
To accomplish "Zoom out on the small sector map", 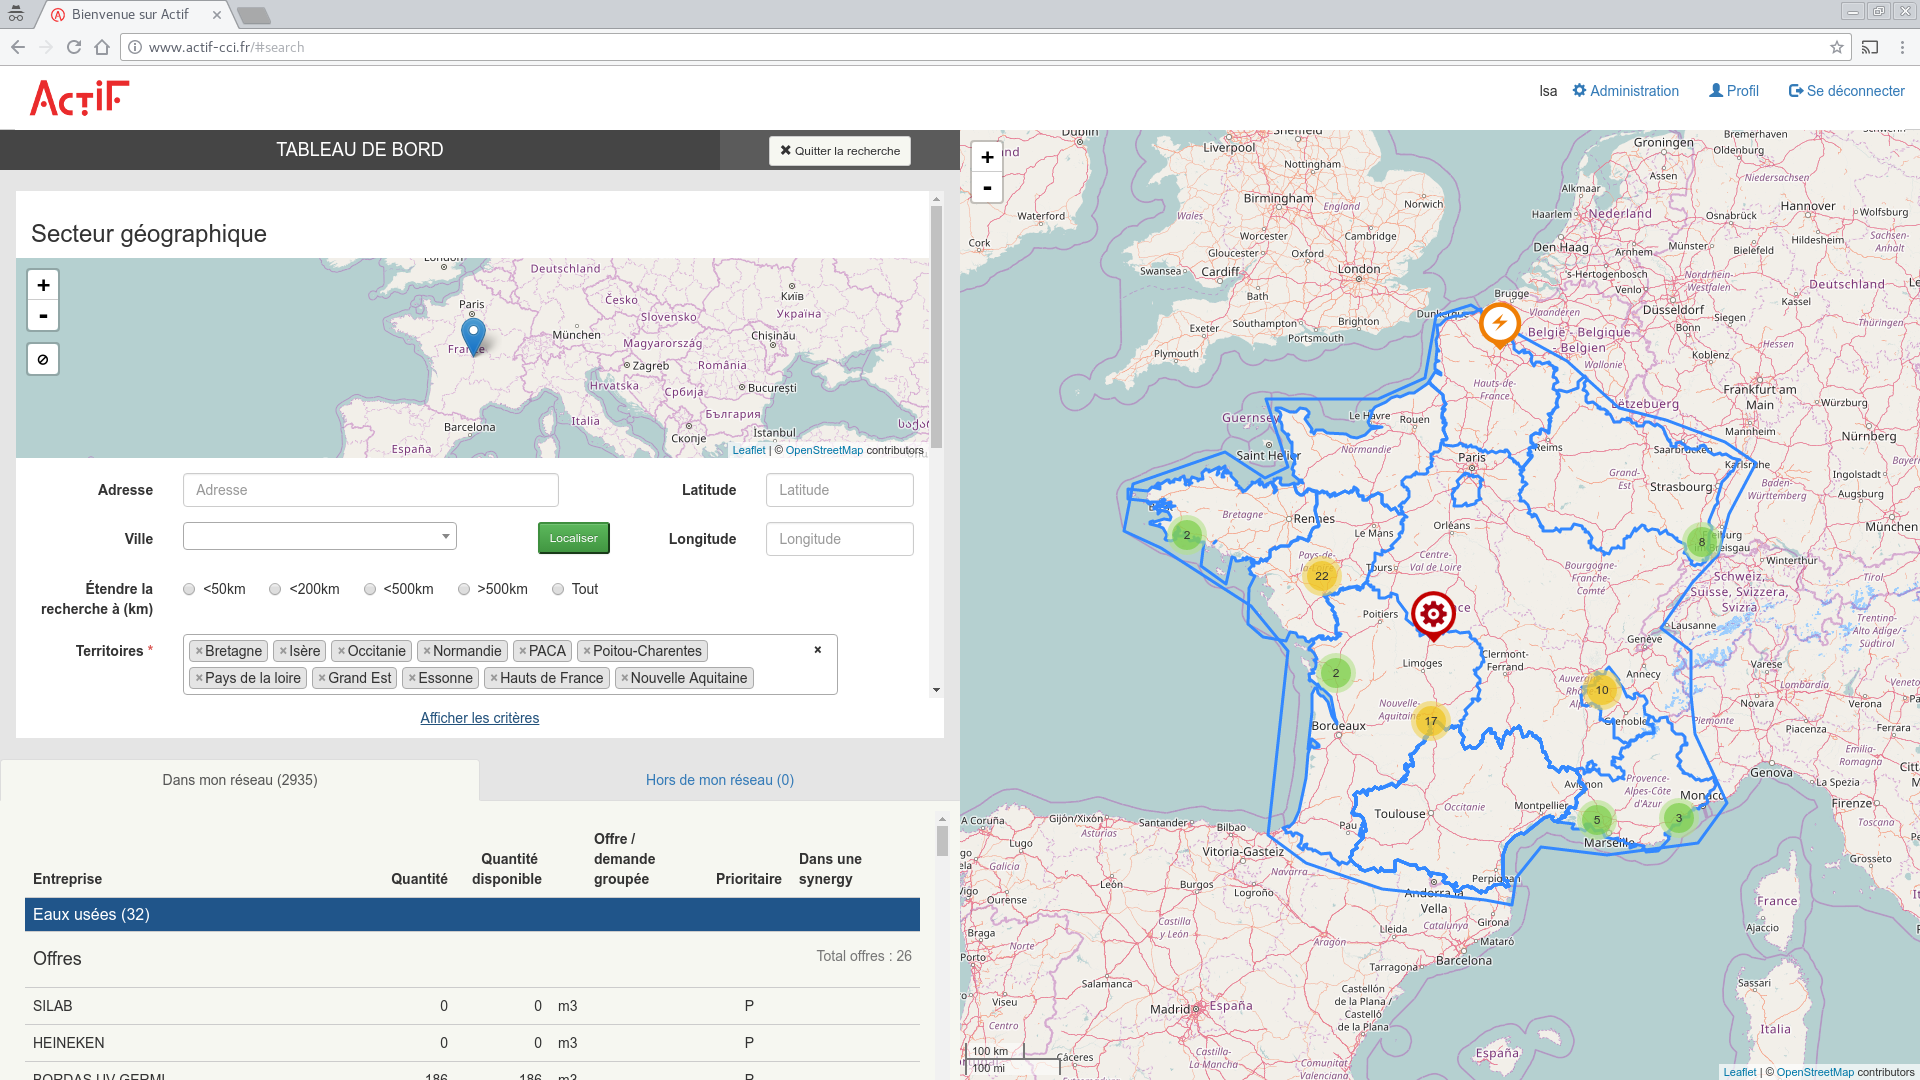I will coord(43,316).
